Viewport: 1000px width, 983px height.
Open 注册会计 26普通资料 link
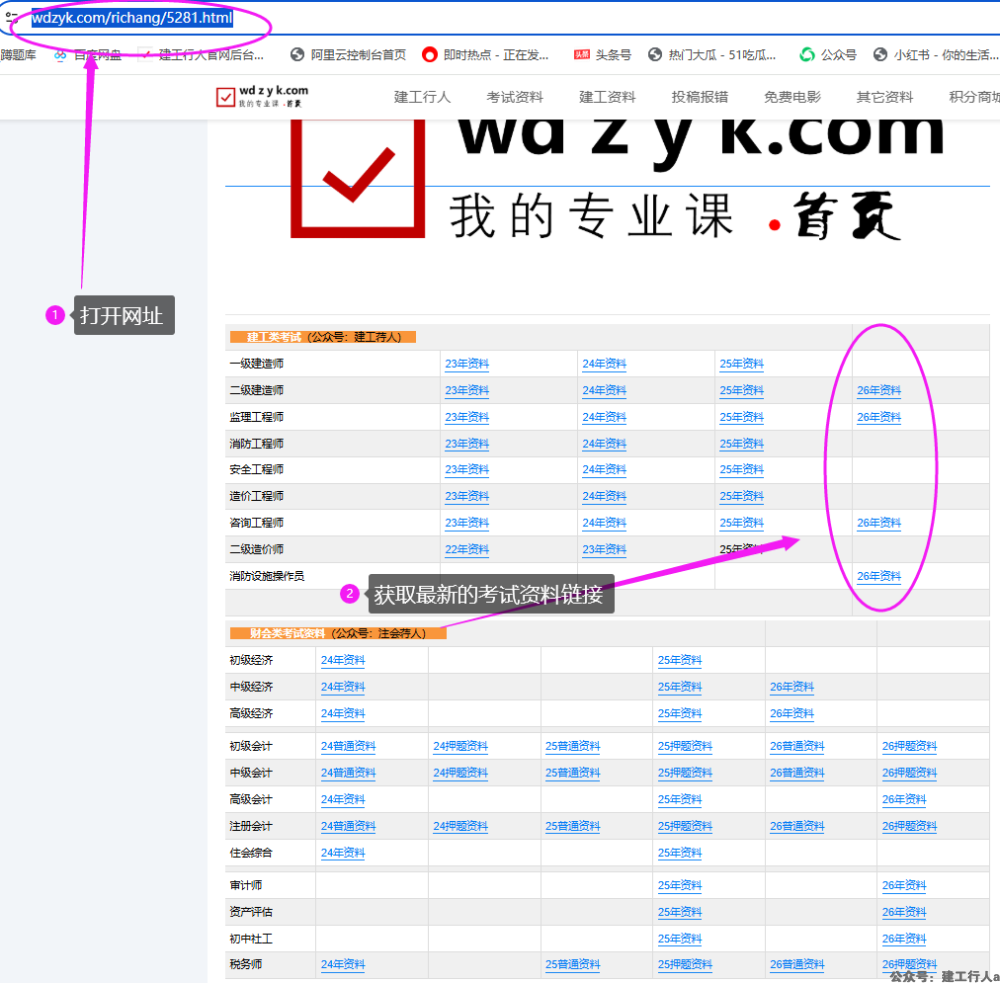[x=797, y=826]
